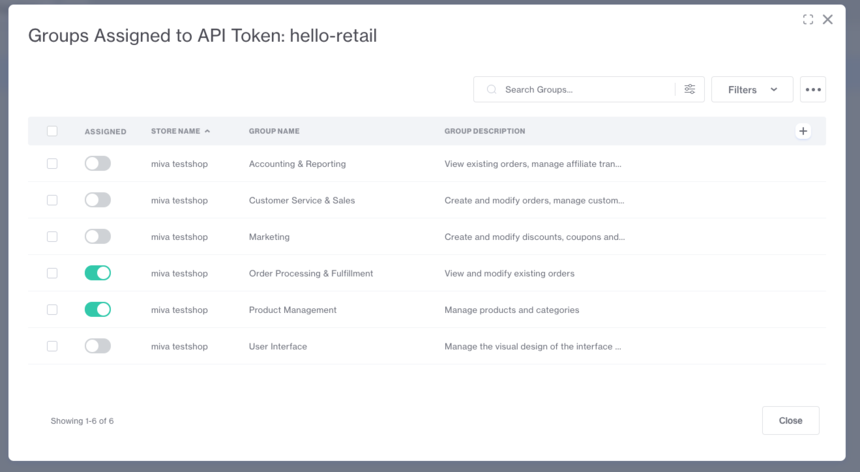Screen dimensions: 860x472
Task: Disable the Order Processing & Fulfillment toggle
Action: coord(98,273)
